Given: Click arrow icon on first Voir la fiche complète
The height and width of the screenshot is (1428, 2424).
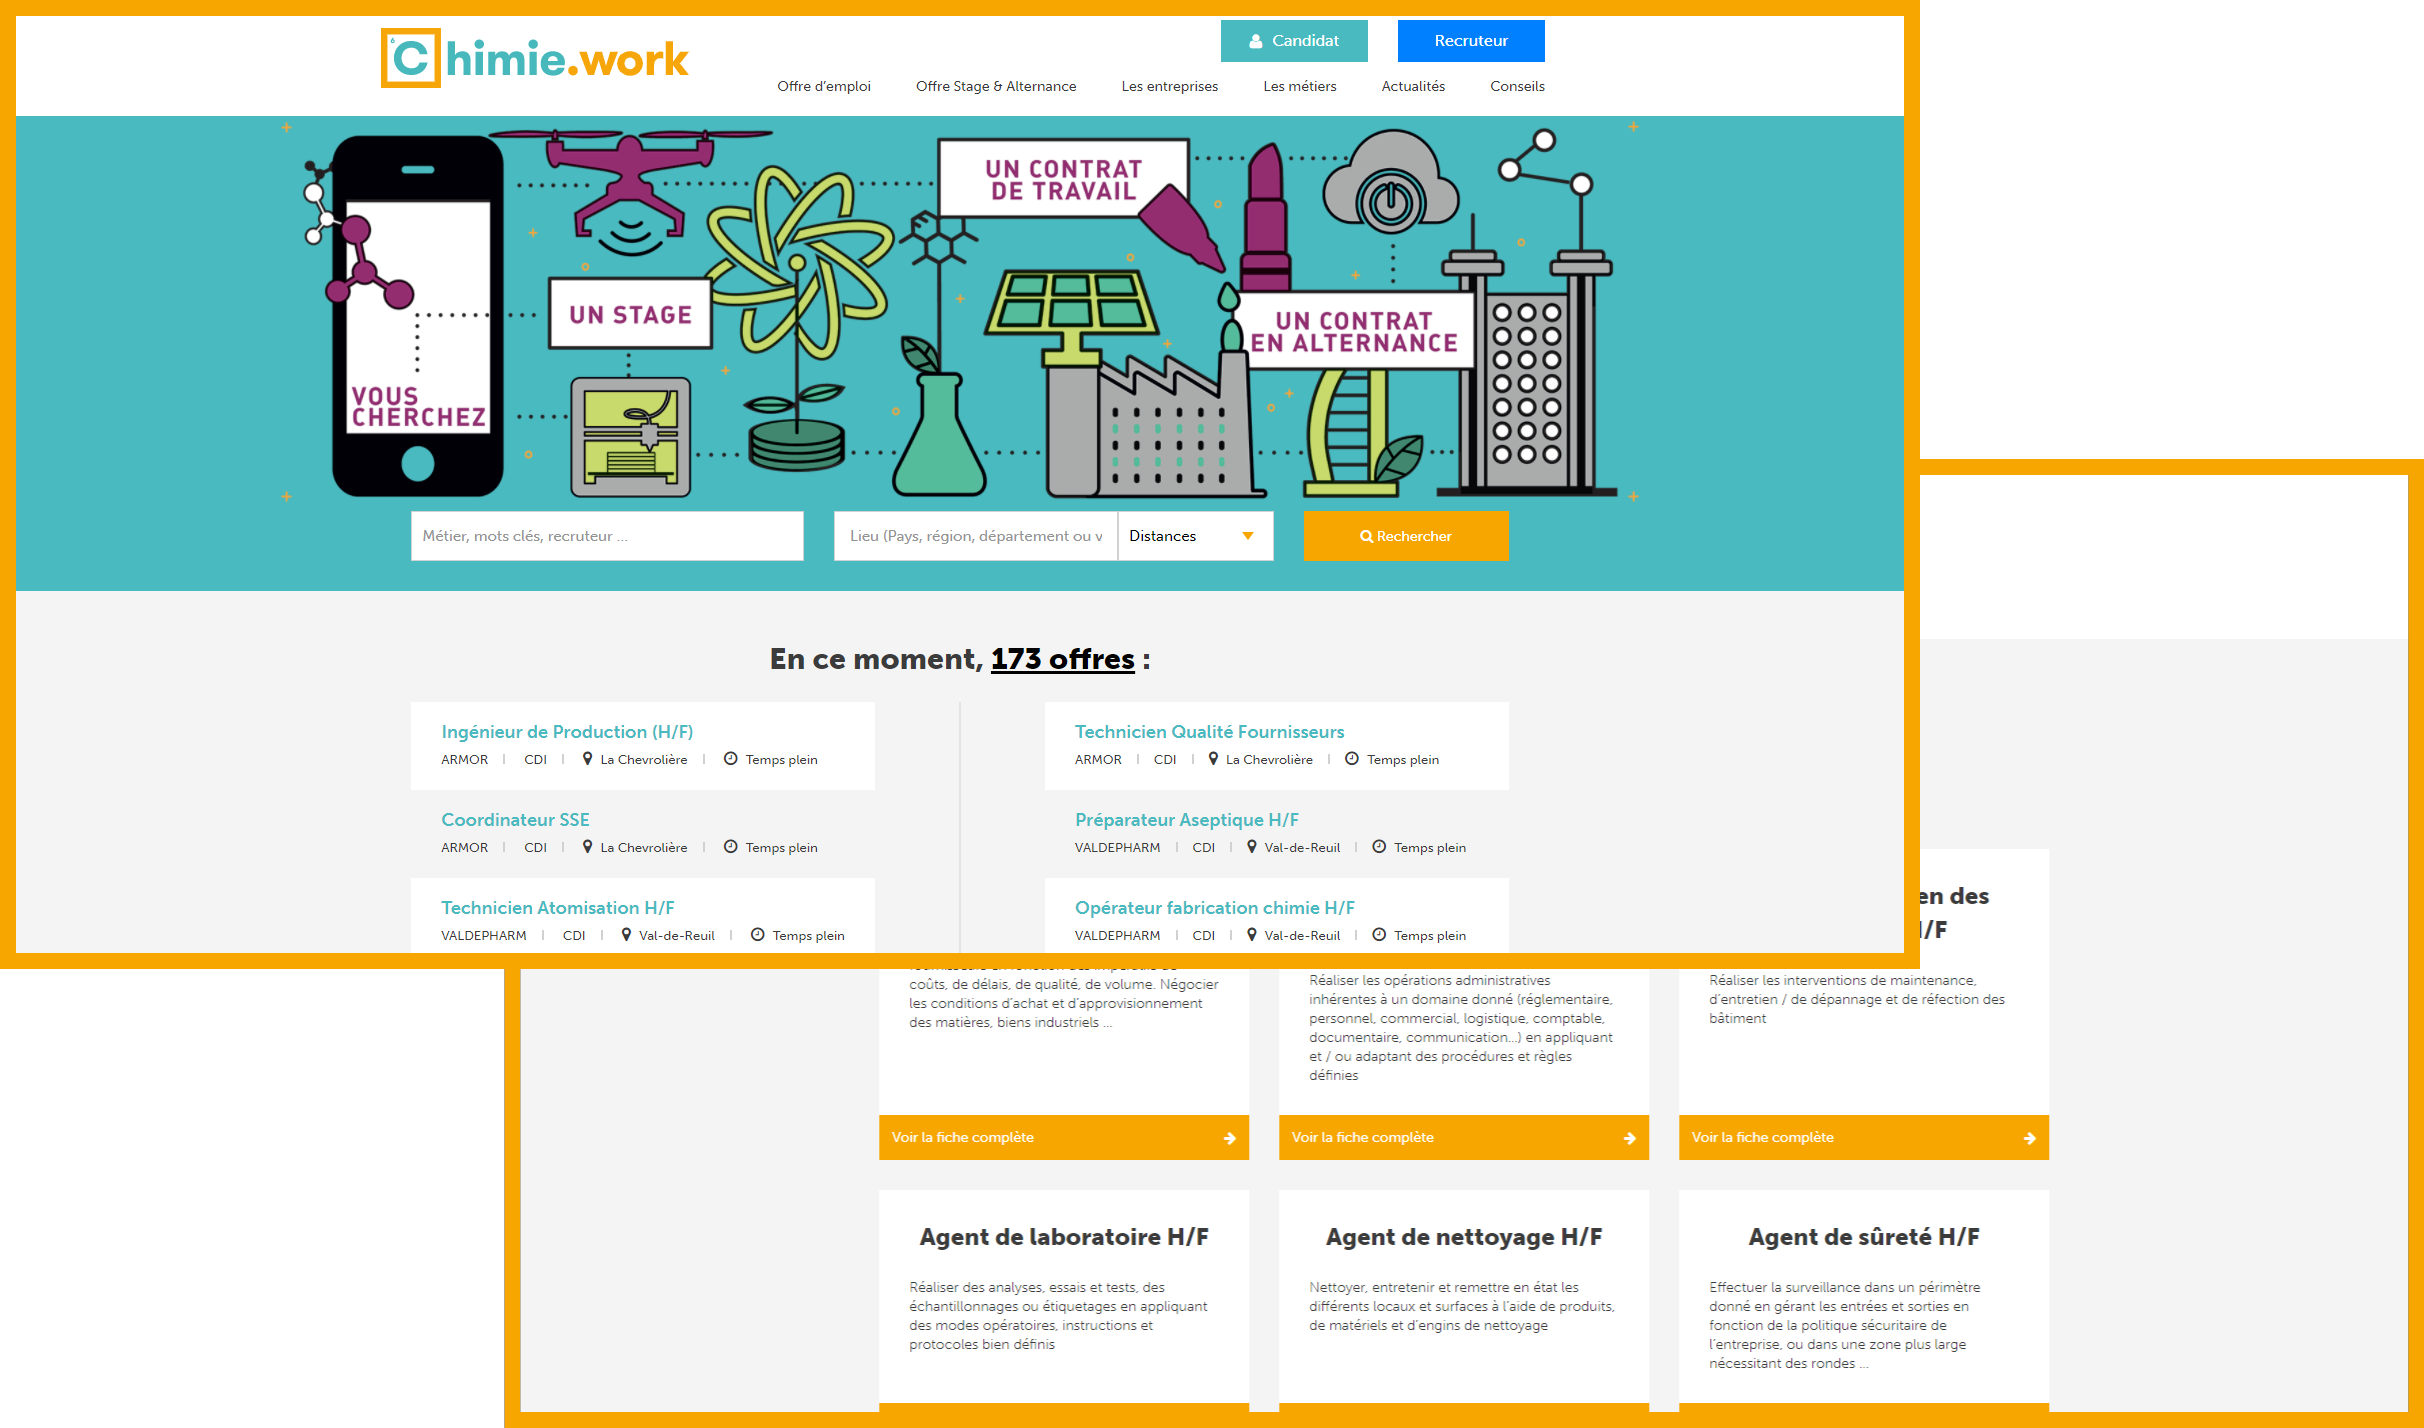Looking at the screenshot, I should coord(1229,1138).
